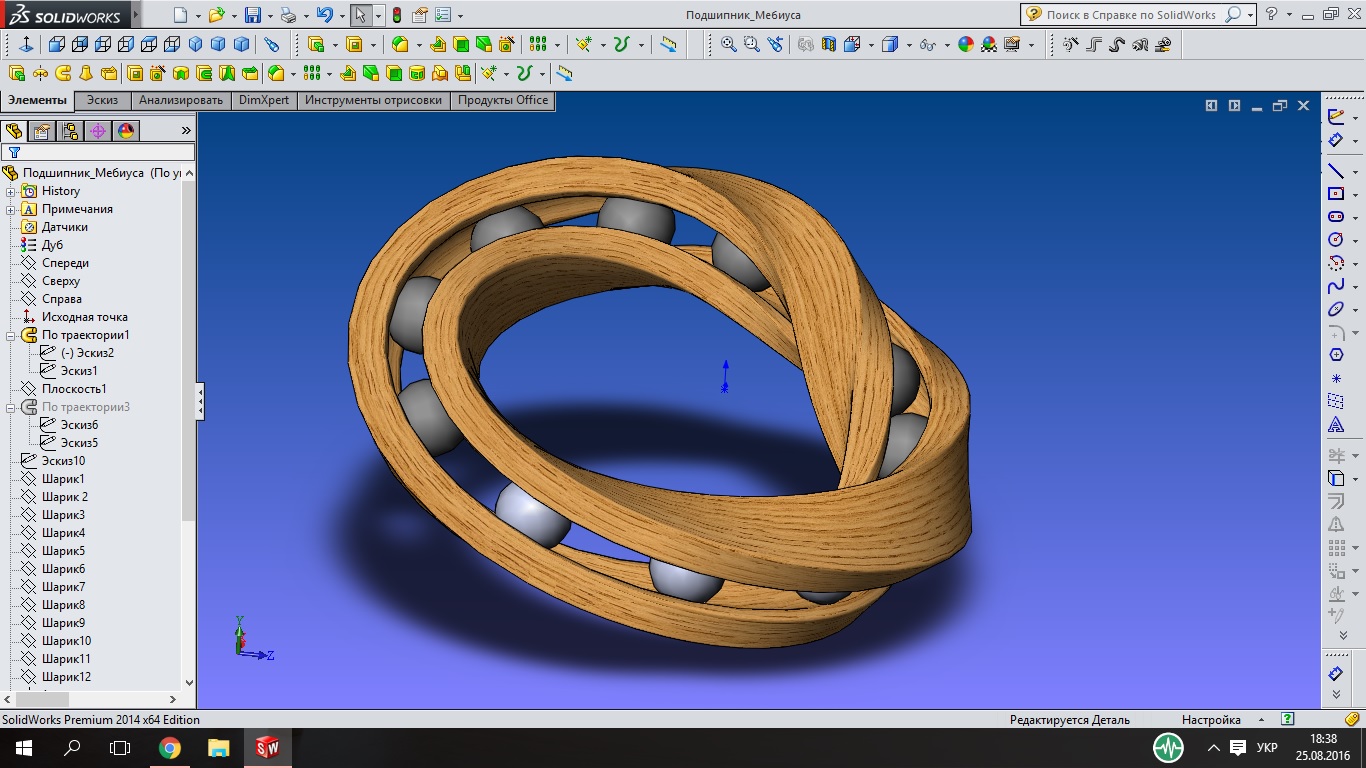Click the Smart Dimension icon

pos(1336,140)
